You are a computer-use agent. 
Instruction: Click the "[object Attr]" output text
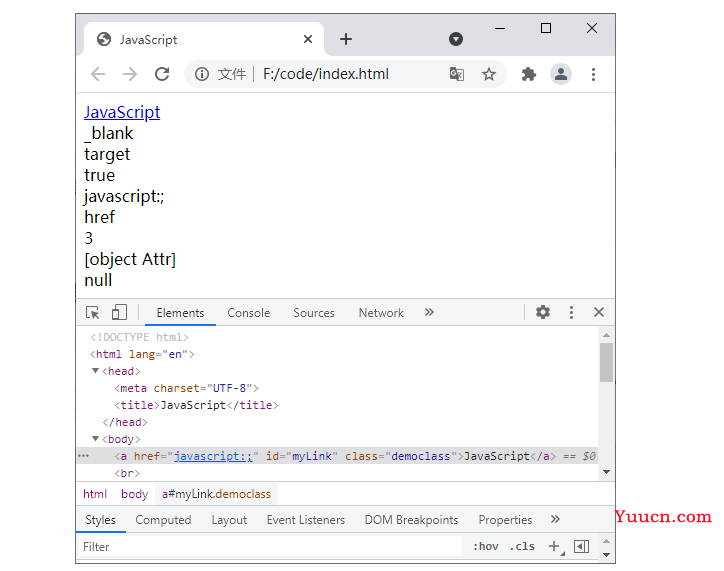(130, 259)
